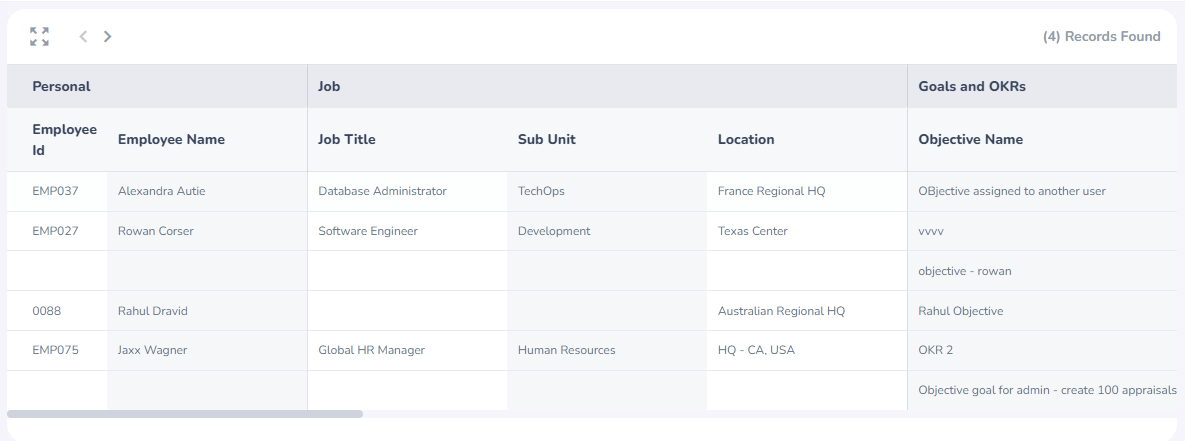Click the Objective Name column header

tap(970, 140)
